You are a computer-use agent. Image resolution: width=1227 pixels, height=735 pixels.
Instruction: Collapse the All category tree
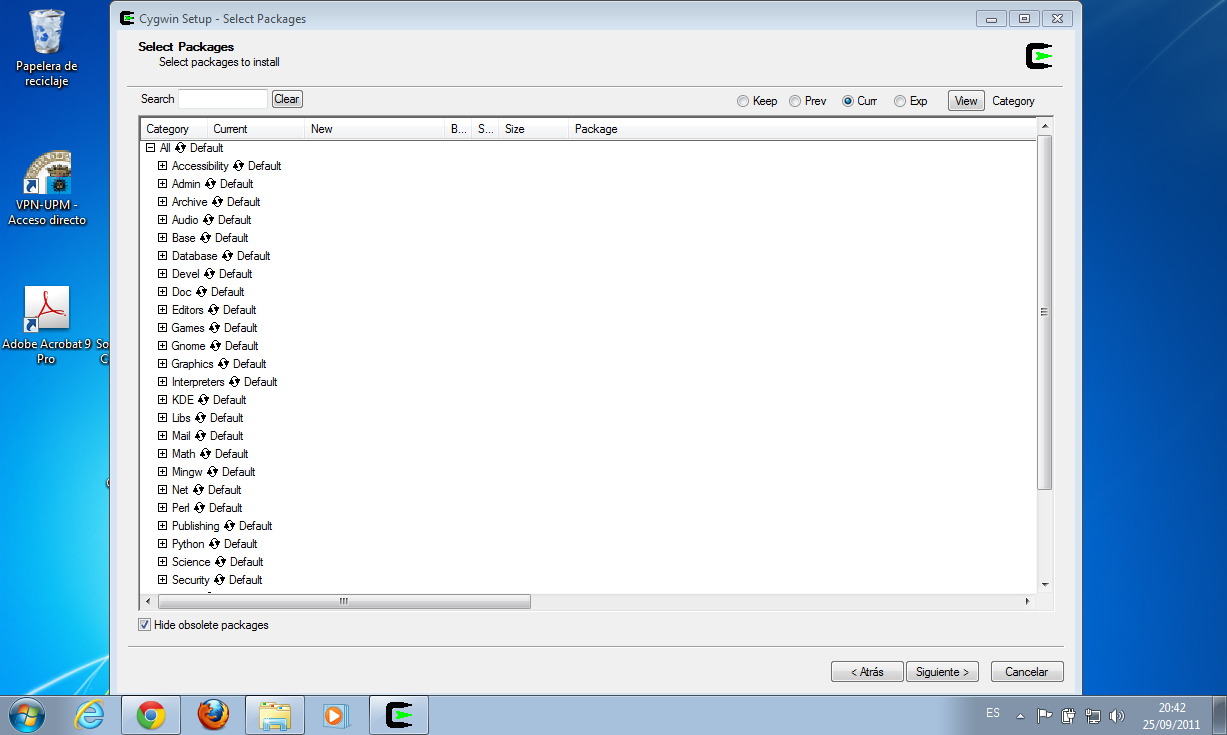pos(151,148)
